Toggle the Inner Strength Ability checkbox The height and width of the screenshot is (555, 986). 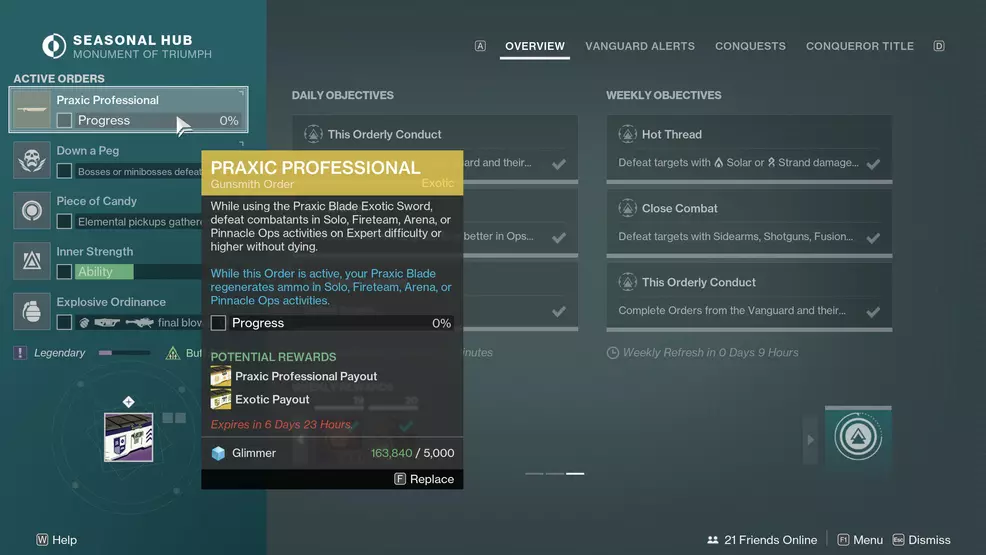[x=64, y=272]
